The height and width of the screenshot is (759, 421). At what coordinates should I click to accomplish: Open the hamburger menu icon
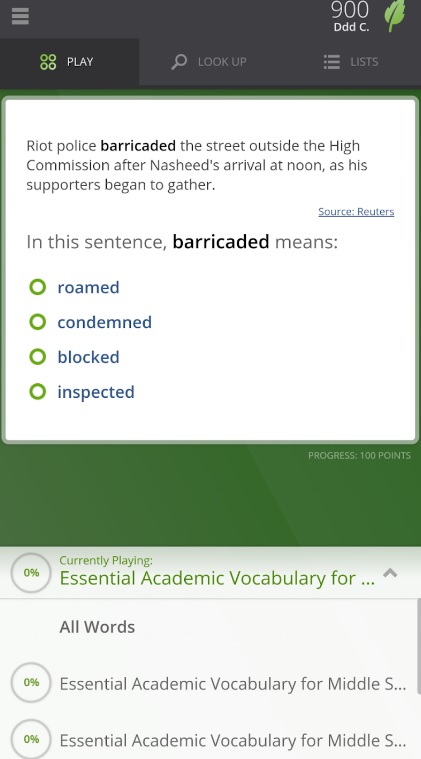click(x=20, y=16)
